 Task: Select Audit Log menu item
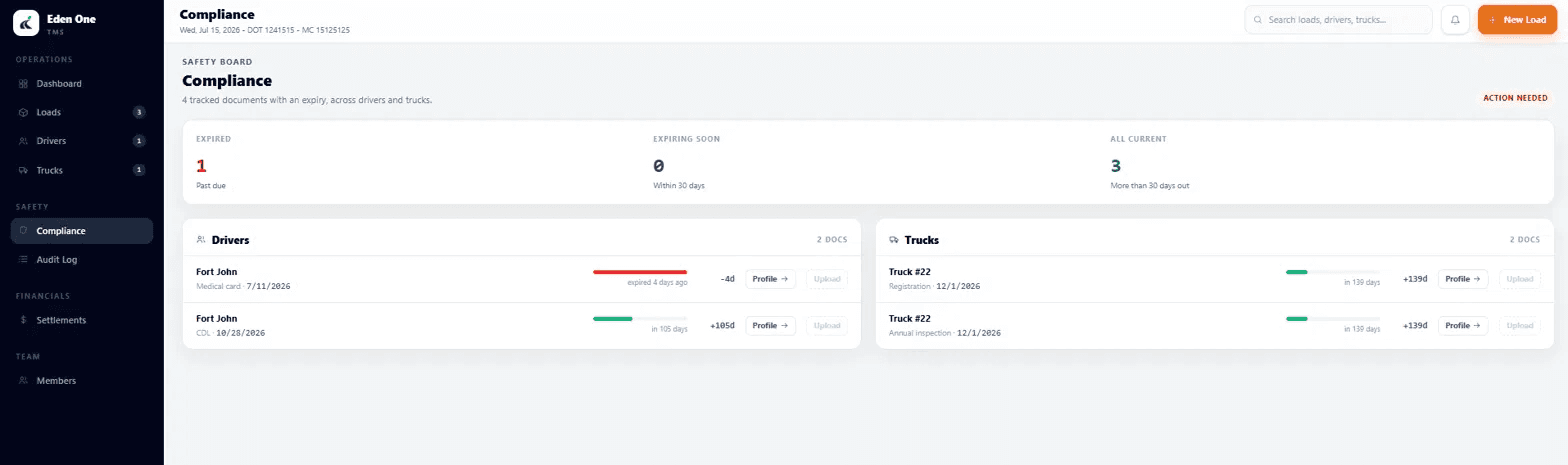pyautogui.click(x=82, y=260)
